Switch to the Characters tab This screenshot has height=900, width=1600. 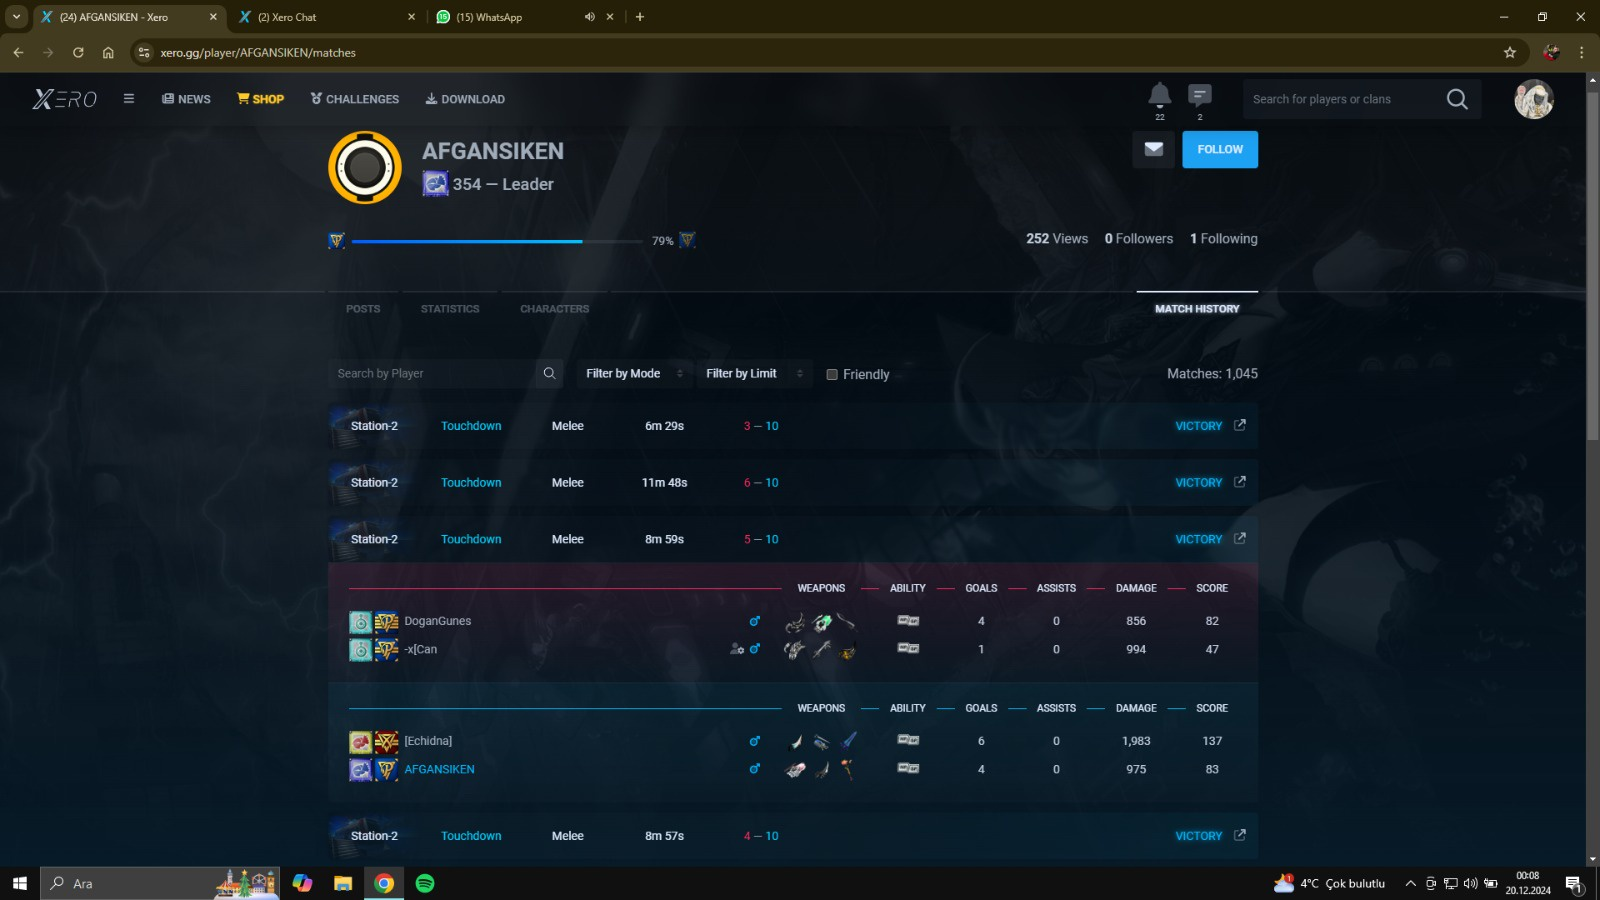[554, 309]
